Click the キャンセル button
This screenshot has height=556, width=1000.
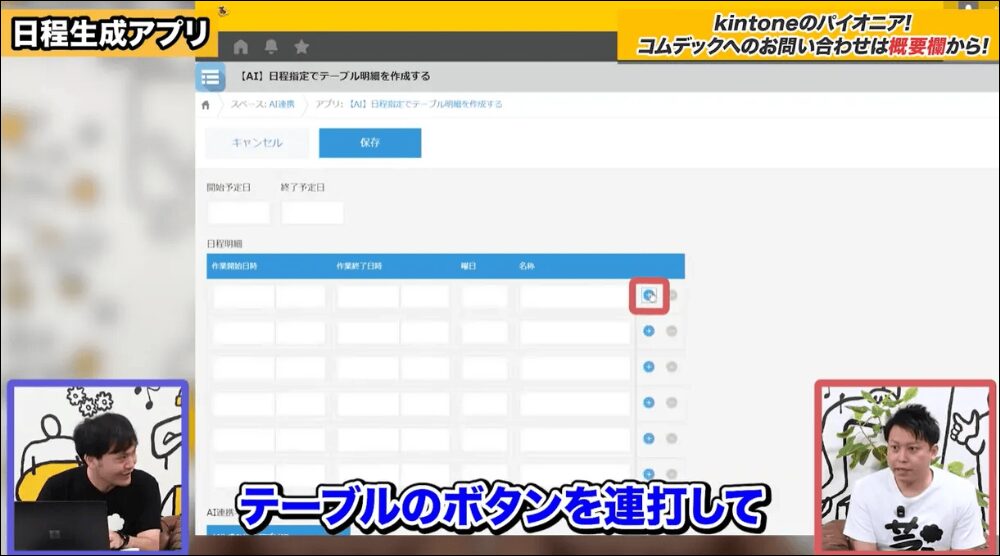[x=257, y=143]
